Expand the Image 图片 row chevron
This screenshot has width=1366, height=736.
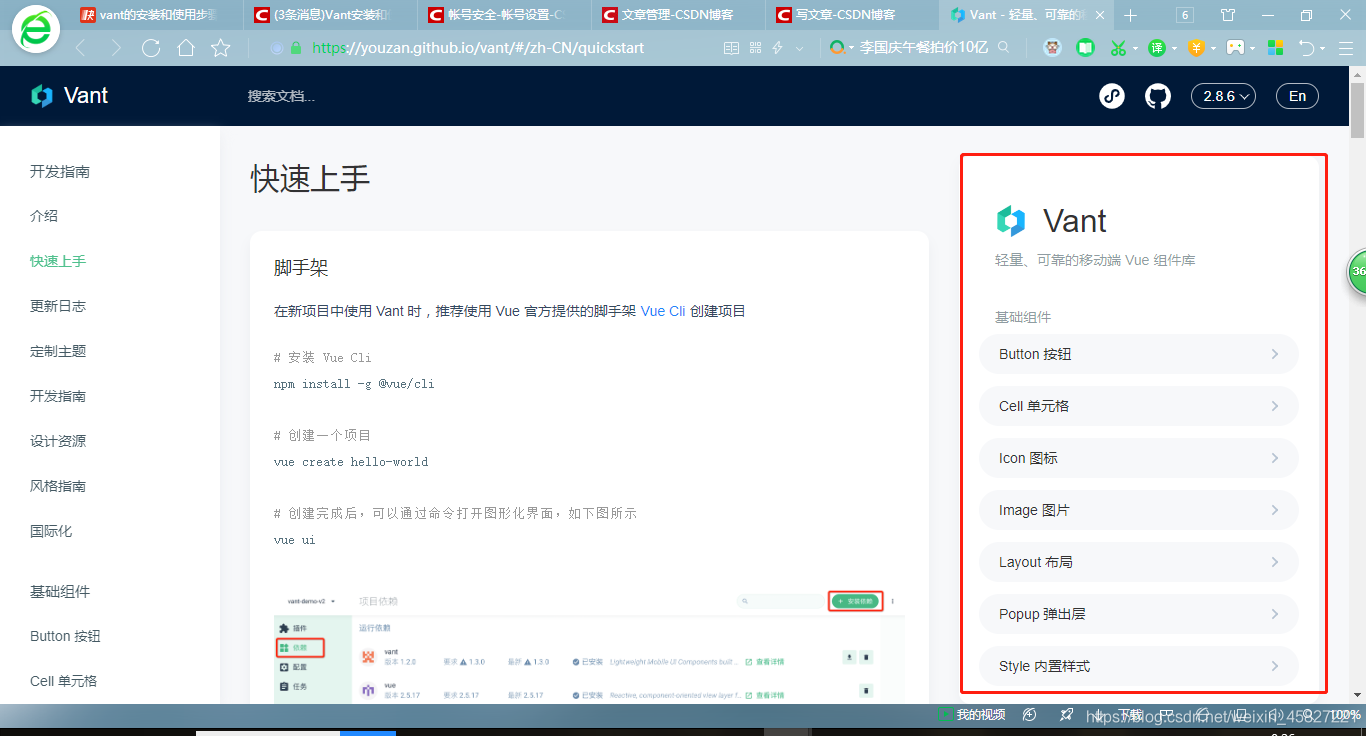(x=1275, y=510)
